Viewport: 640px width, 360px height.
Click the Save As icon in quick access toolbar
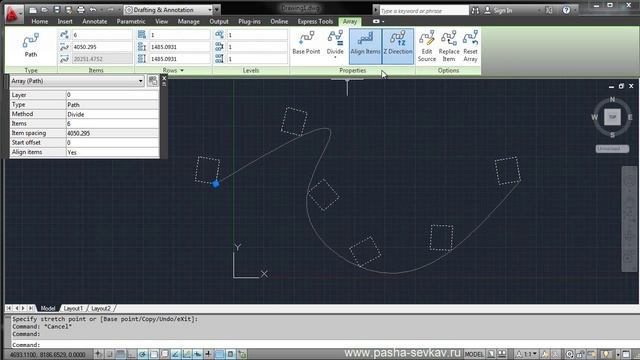69,10
